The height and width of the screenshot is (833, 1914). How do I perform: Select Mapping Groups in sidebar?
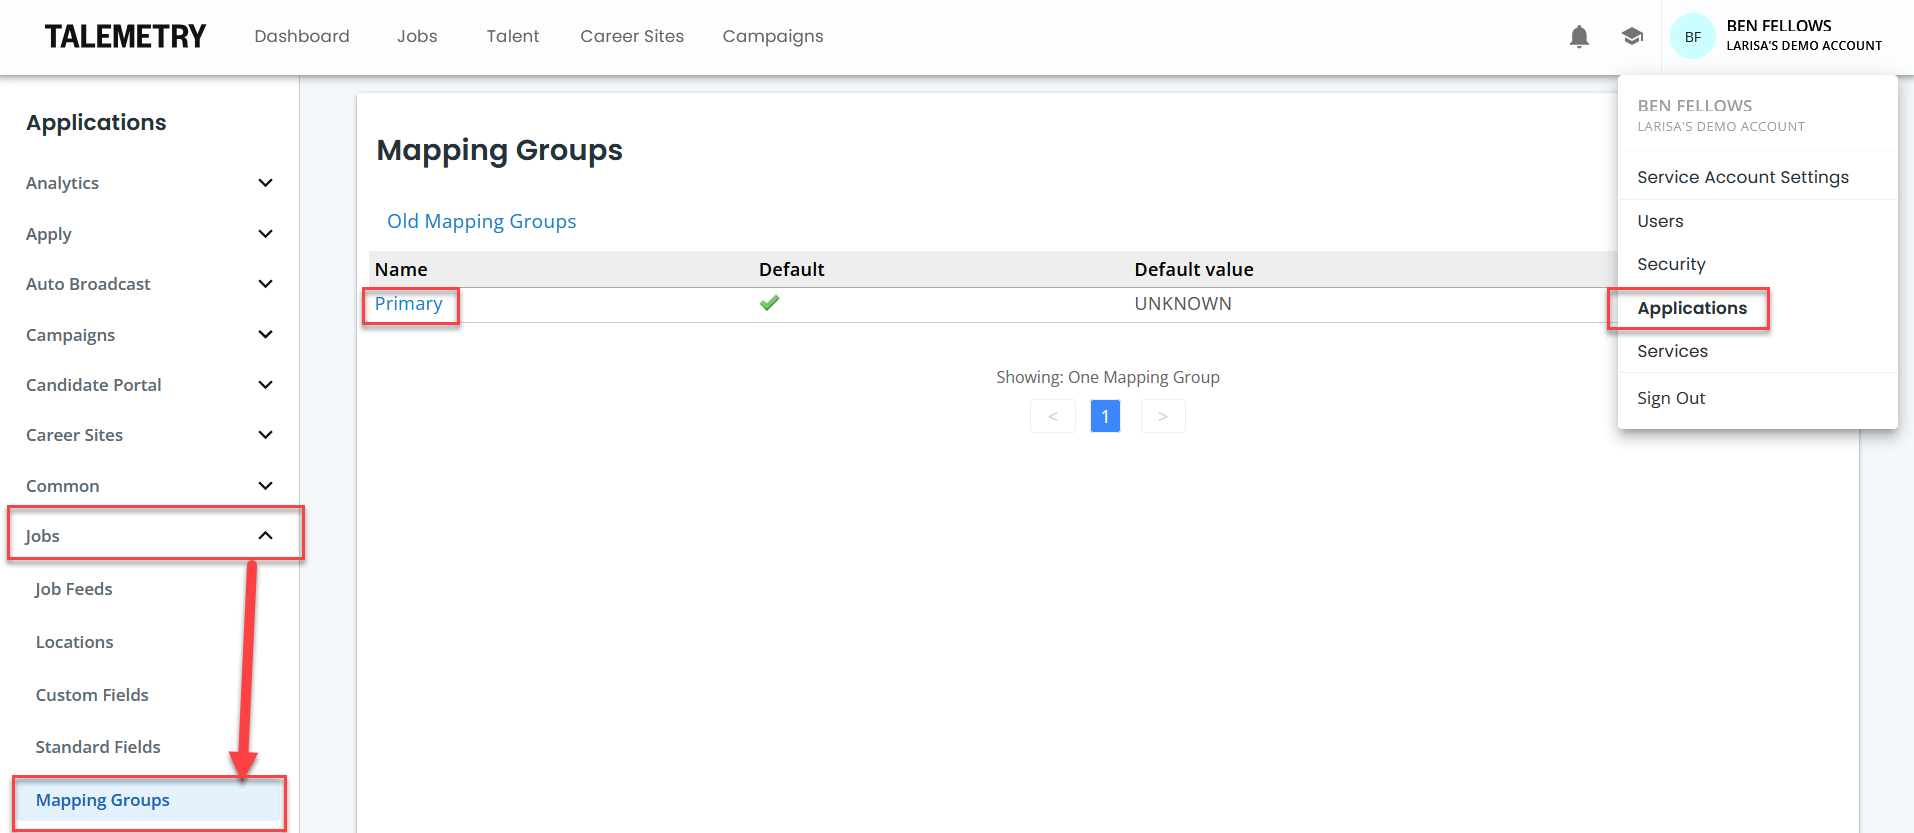tap(103, 800)
